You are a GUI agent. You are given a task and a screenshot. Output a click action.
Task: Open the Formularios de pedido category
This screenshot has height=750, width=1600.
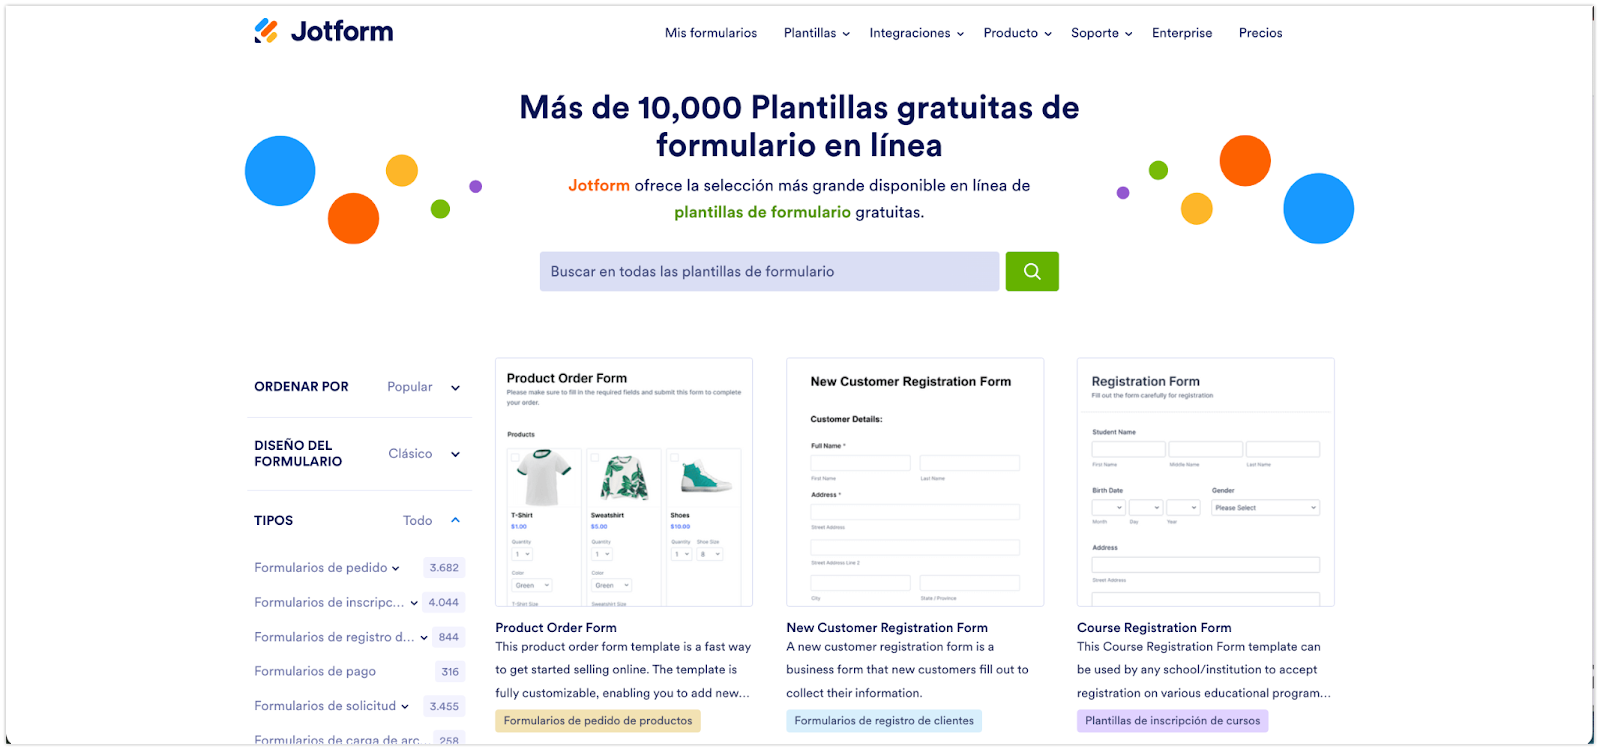320,568
